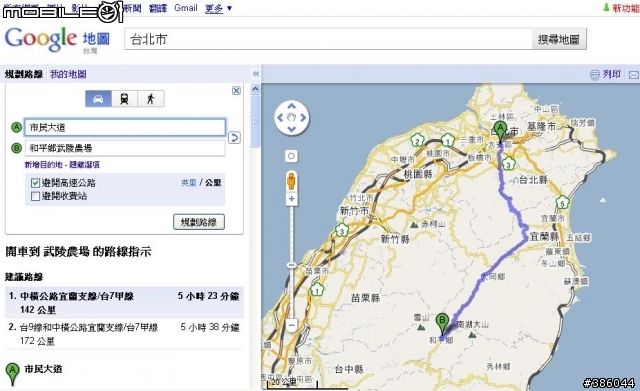Click the 宜蘭縣 label on the map
Viewport: 640px width, 391px height.
point(544,236)
